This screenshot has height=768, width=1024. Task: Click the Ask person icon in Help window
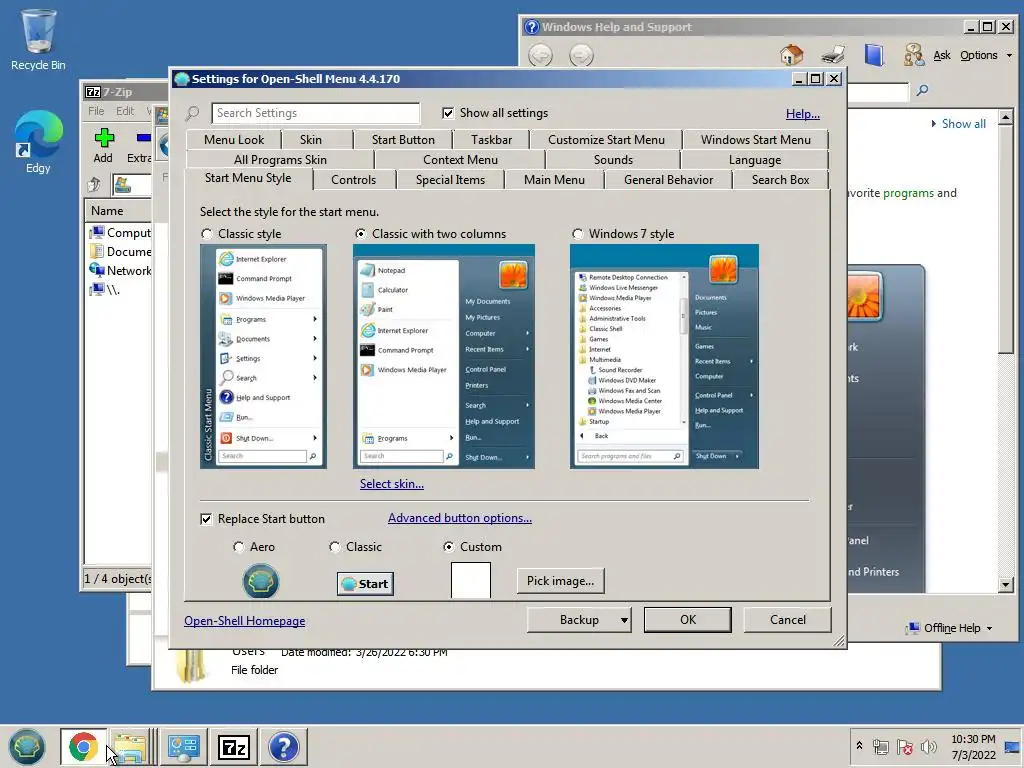(x=914, y=56)
